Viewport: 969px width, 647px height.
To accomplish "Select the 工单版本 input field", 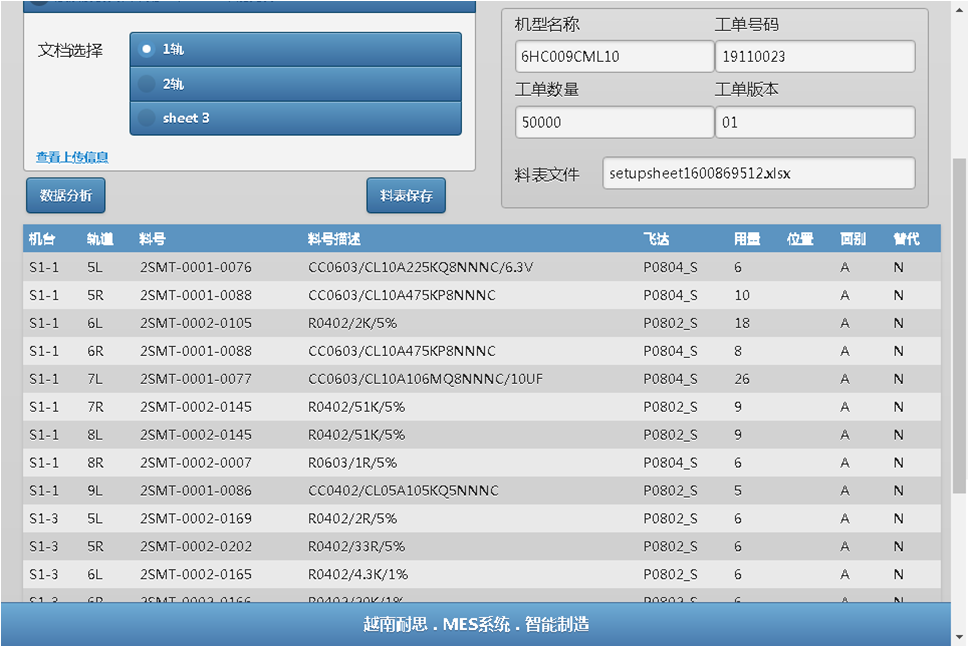I will pyautogui.click(x=814, y=123).
